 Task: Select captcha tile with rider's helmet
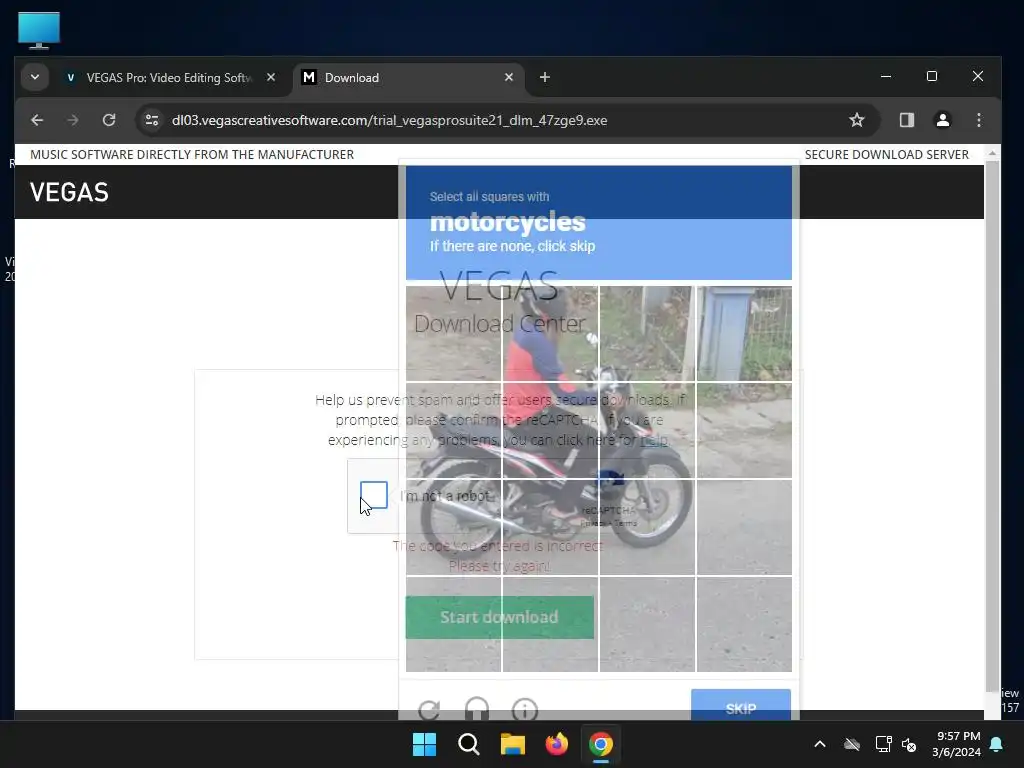(x=550, y=333)
